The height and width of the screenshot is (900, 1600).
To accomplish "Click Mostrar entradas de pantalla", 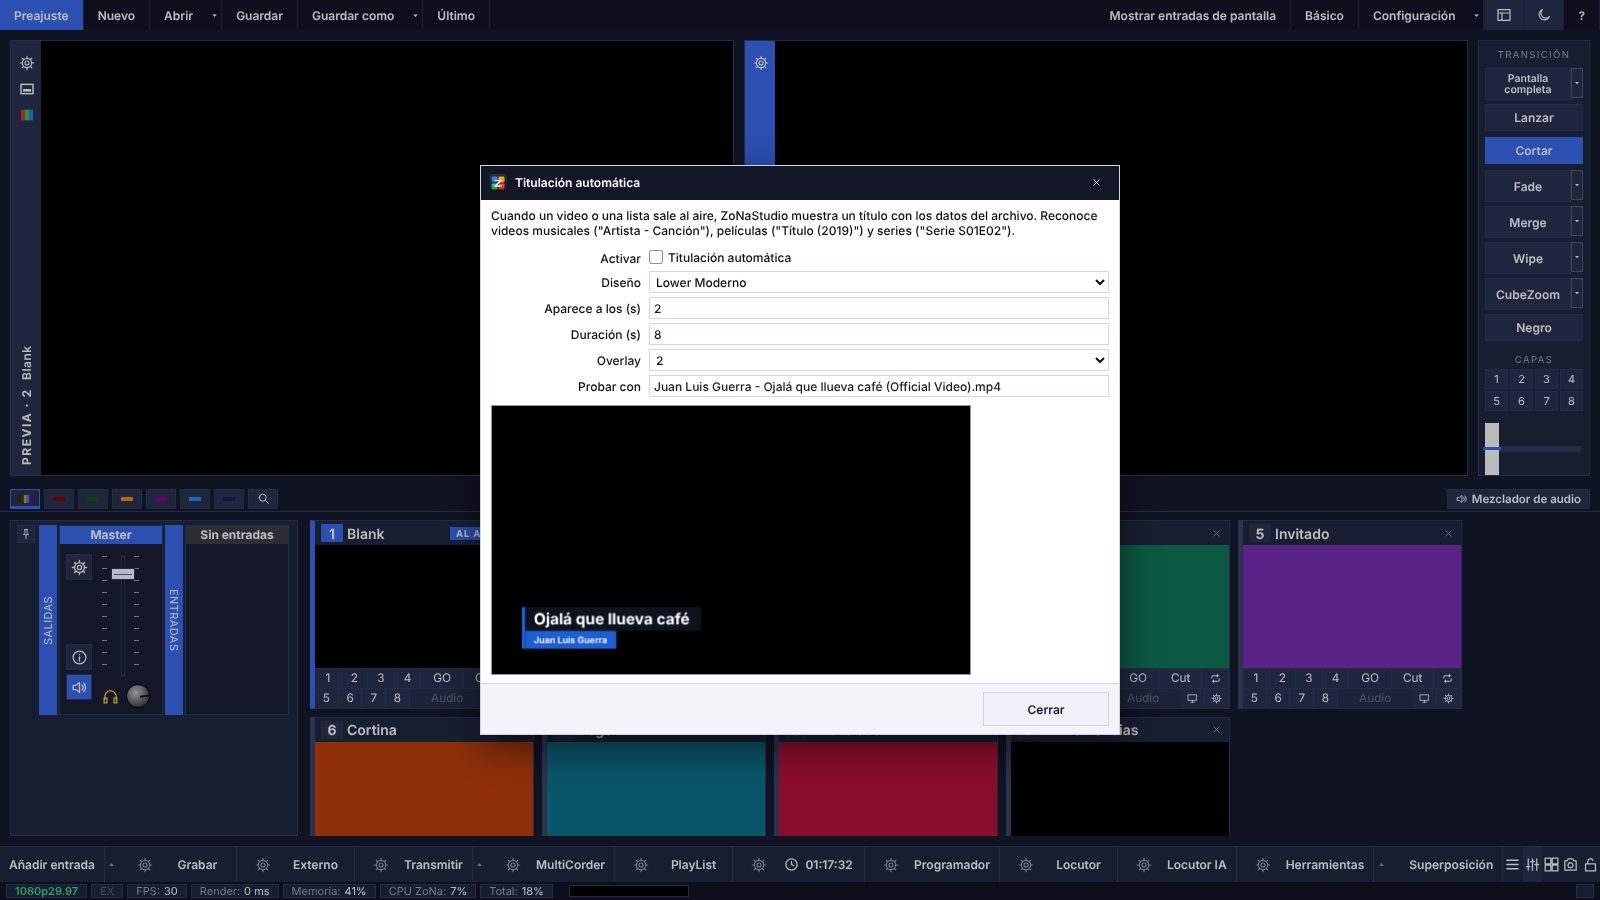I will pyautogui.click(x=1192, y=15).
